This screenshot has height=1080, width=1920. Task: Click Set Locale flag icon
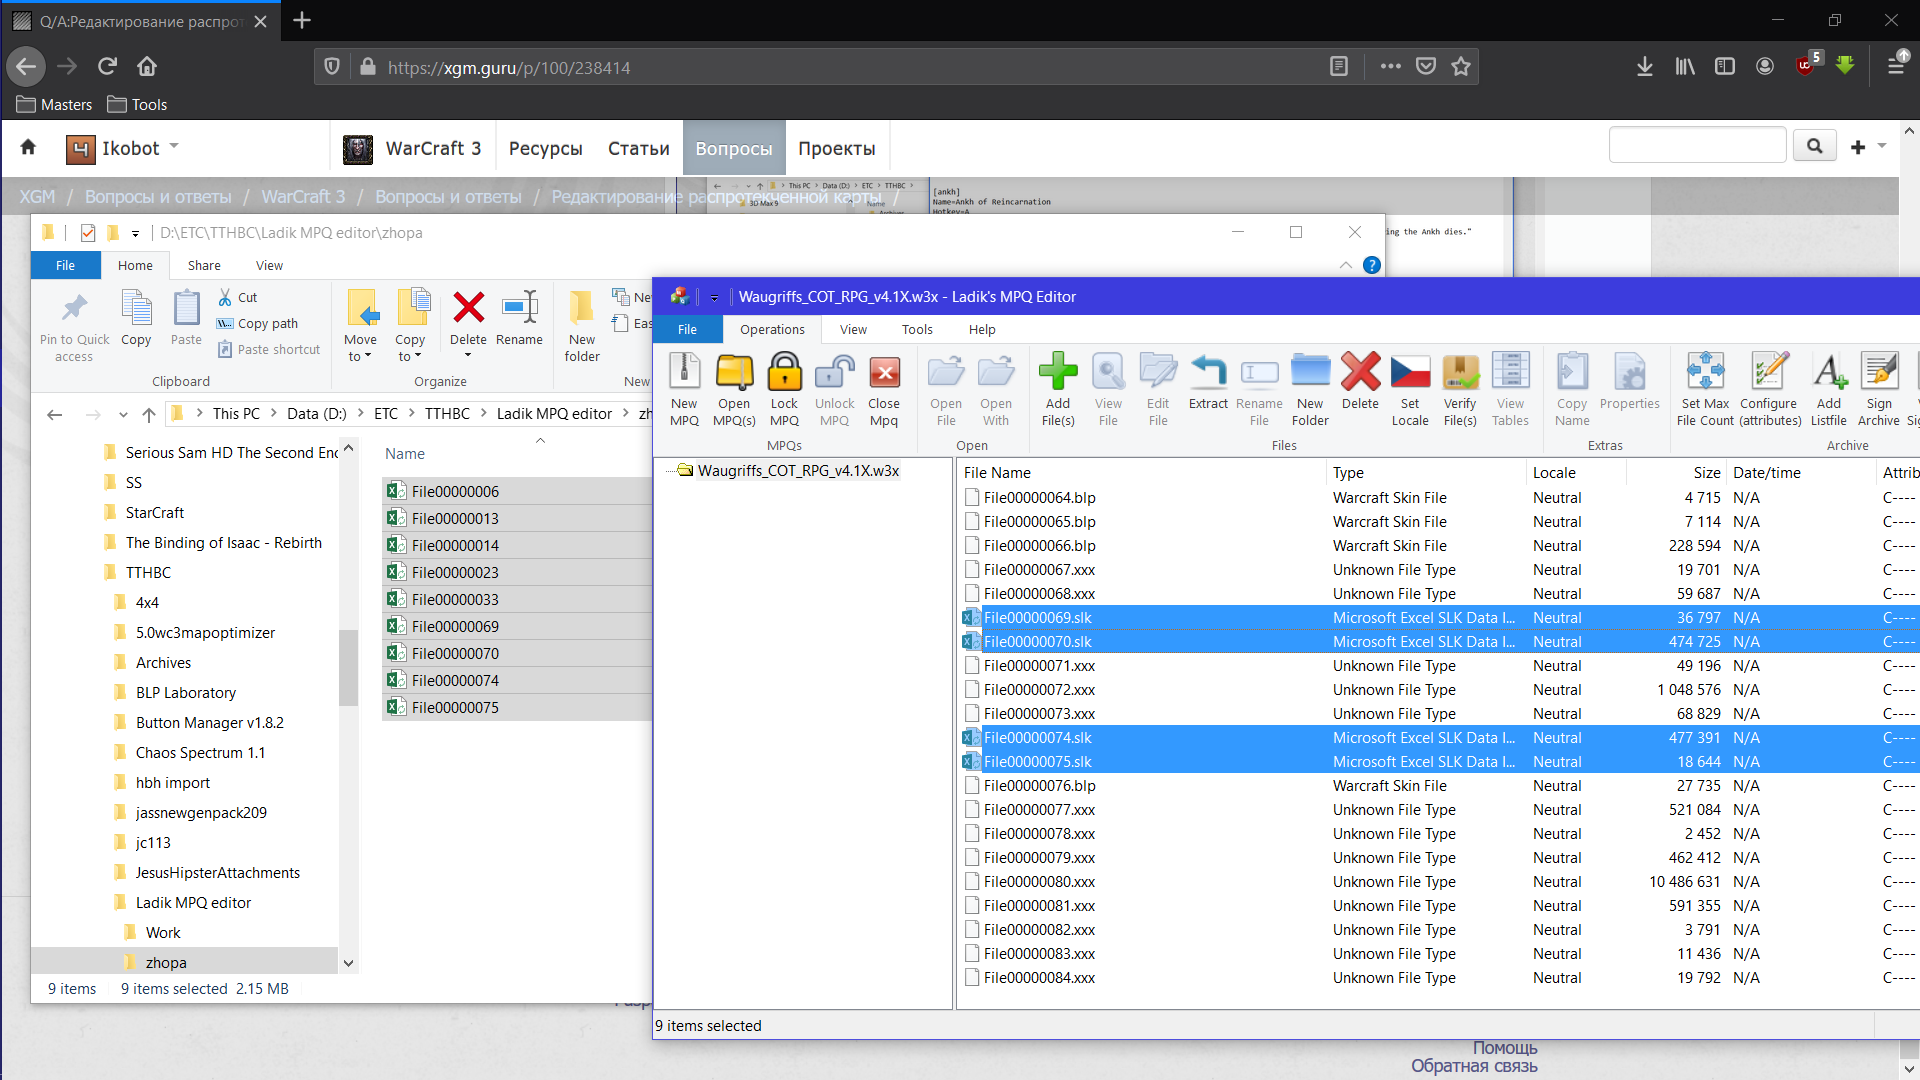[x=1410, y=372]
